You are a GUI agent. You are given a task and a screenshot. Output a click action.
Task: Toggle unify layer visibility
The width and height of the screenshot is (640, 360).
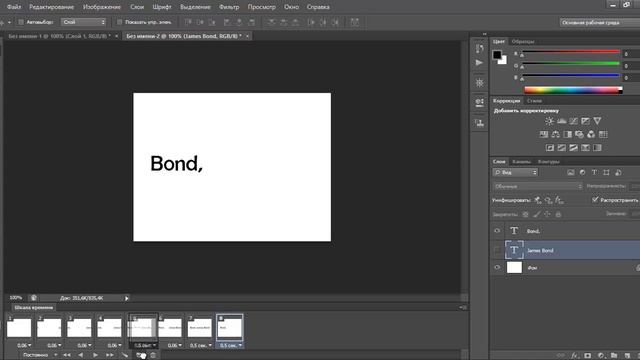point(549,200)
